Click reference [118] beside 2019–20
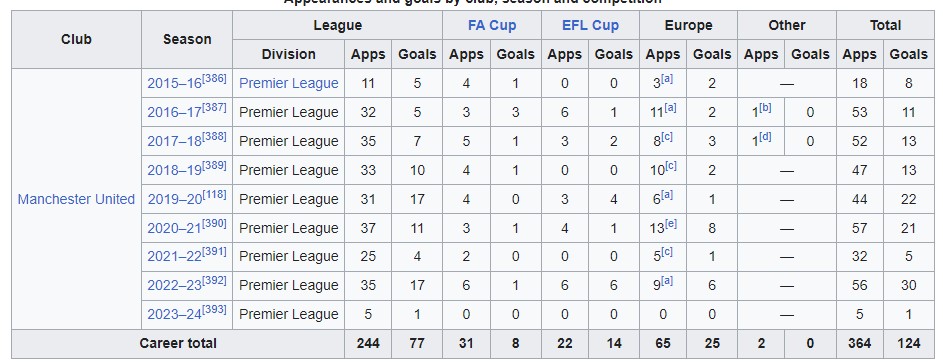The height and width of the screenshot is (364, 943). point(214,194)
